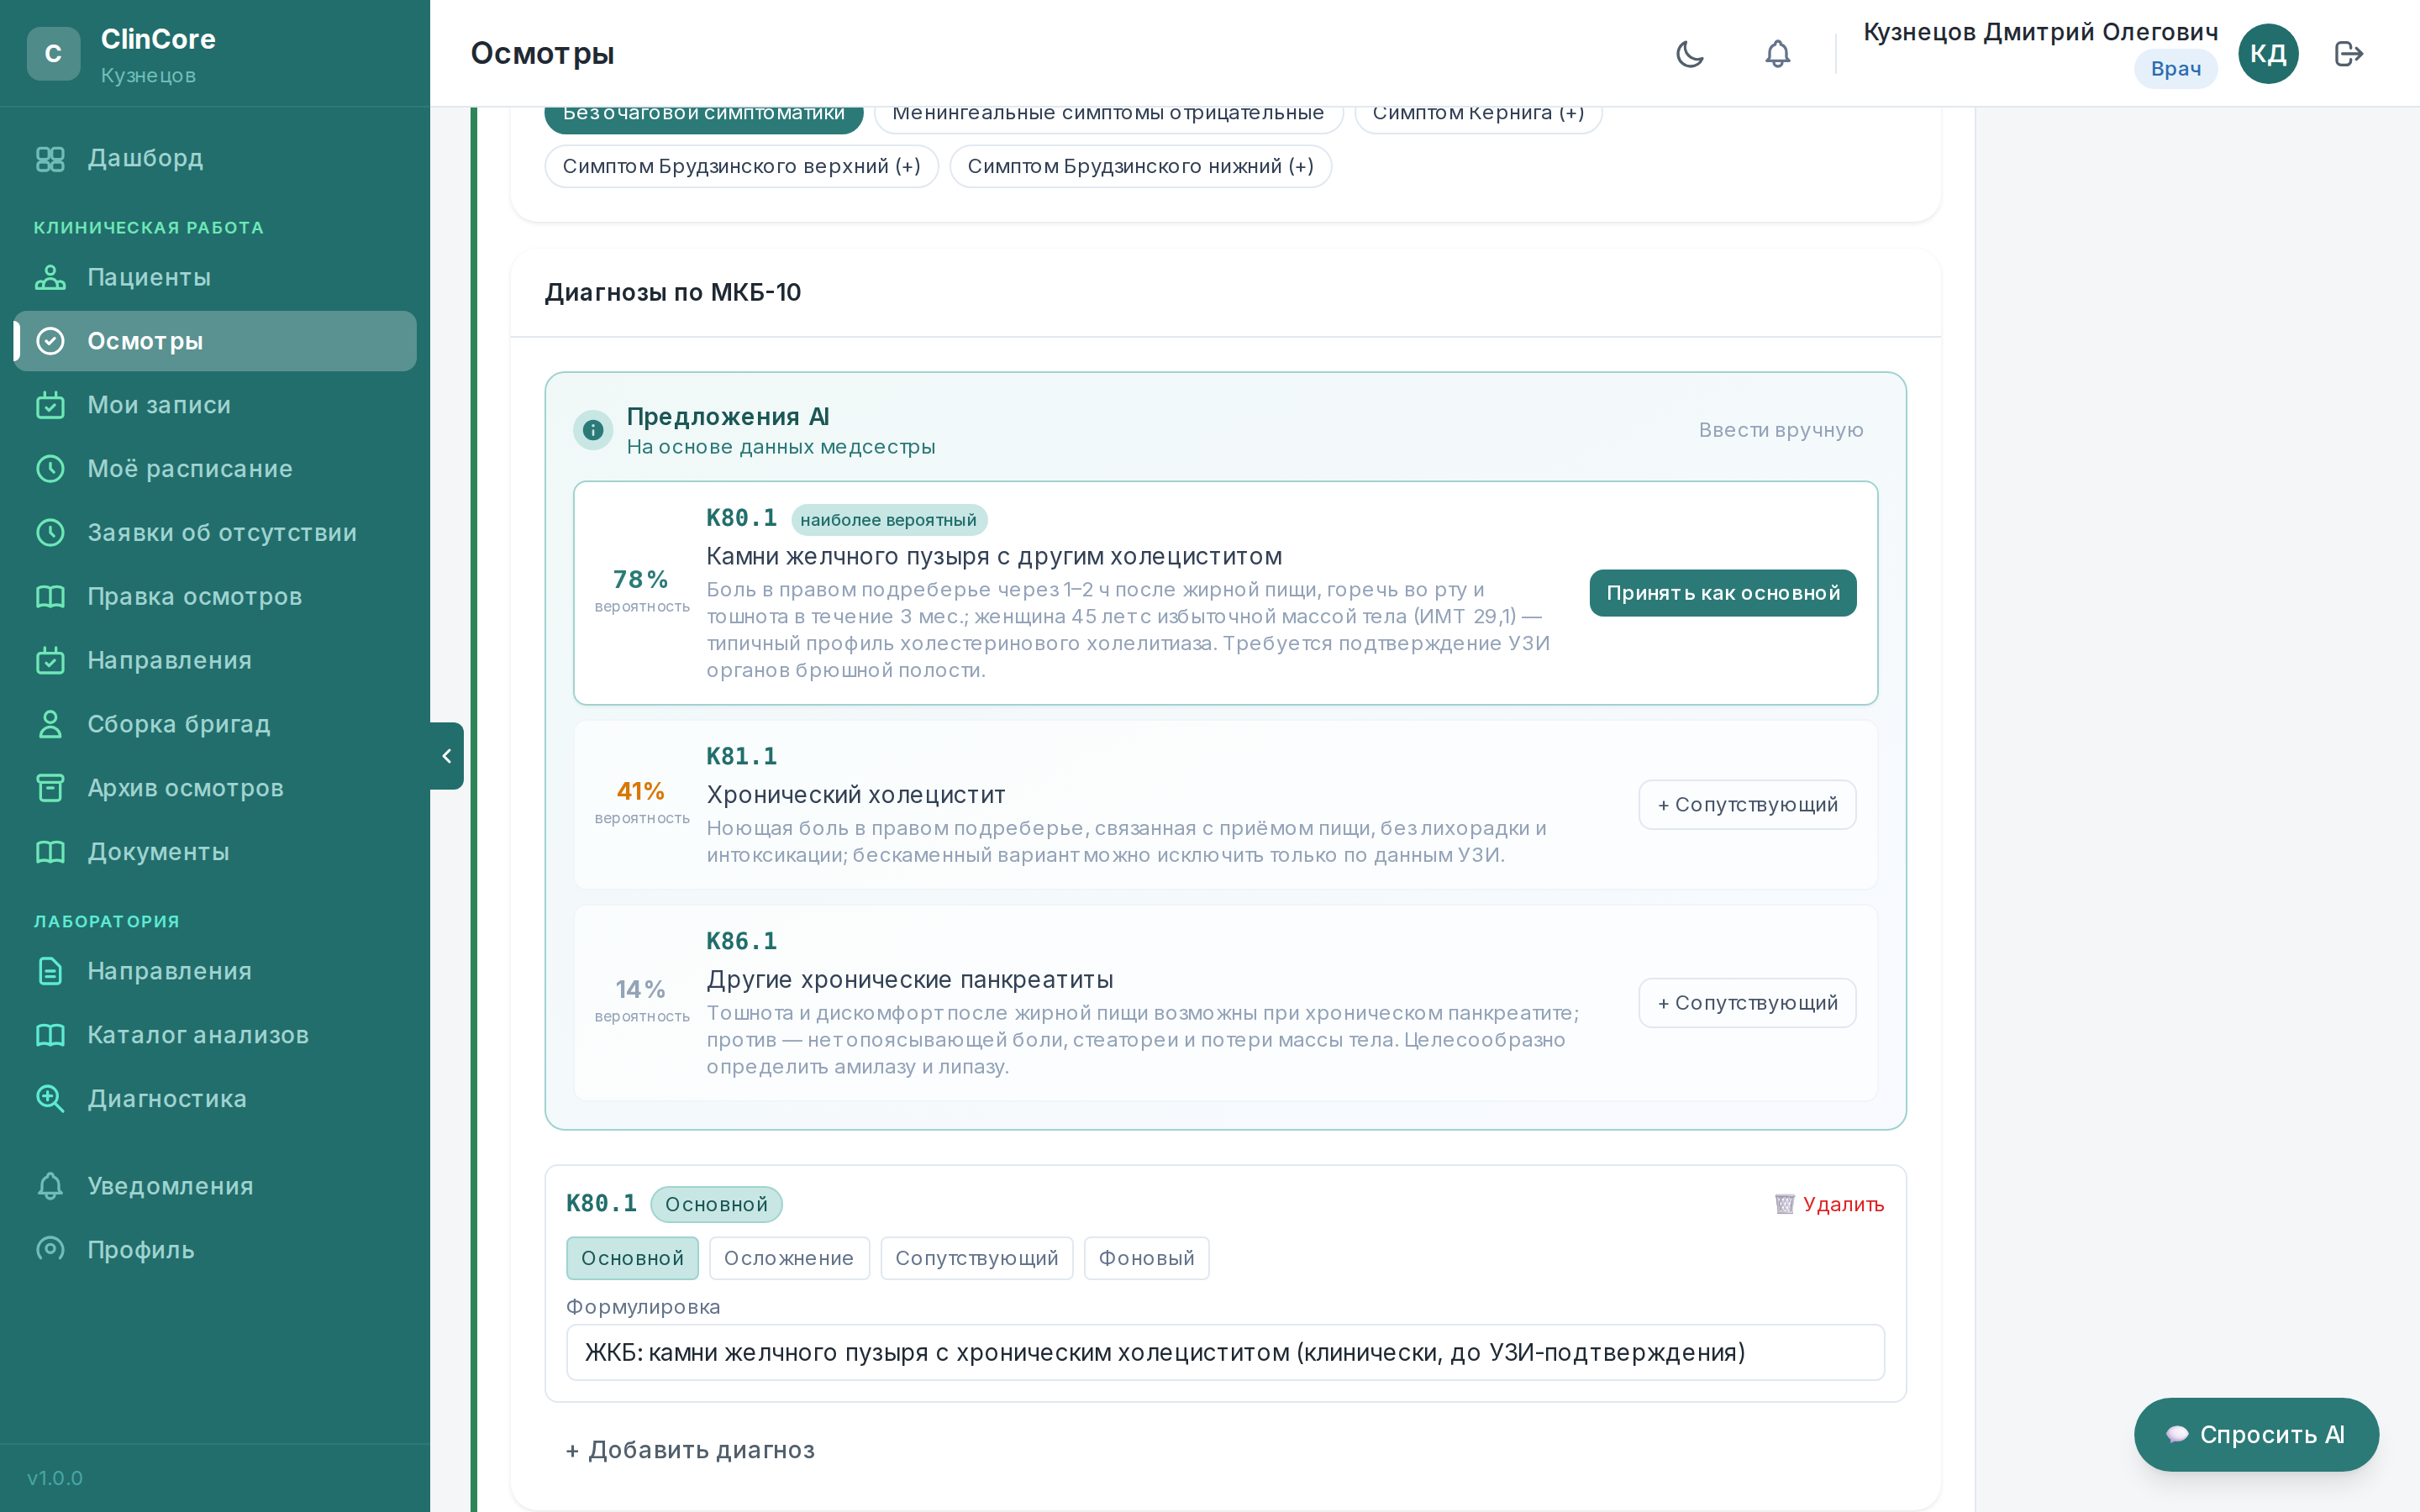Open Правка осмотров

(215, 596)
